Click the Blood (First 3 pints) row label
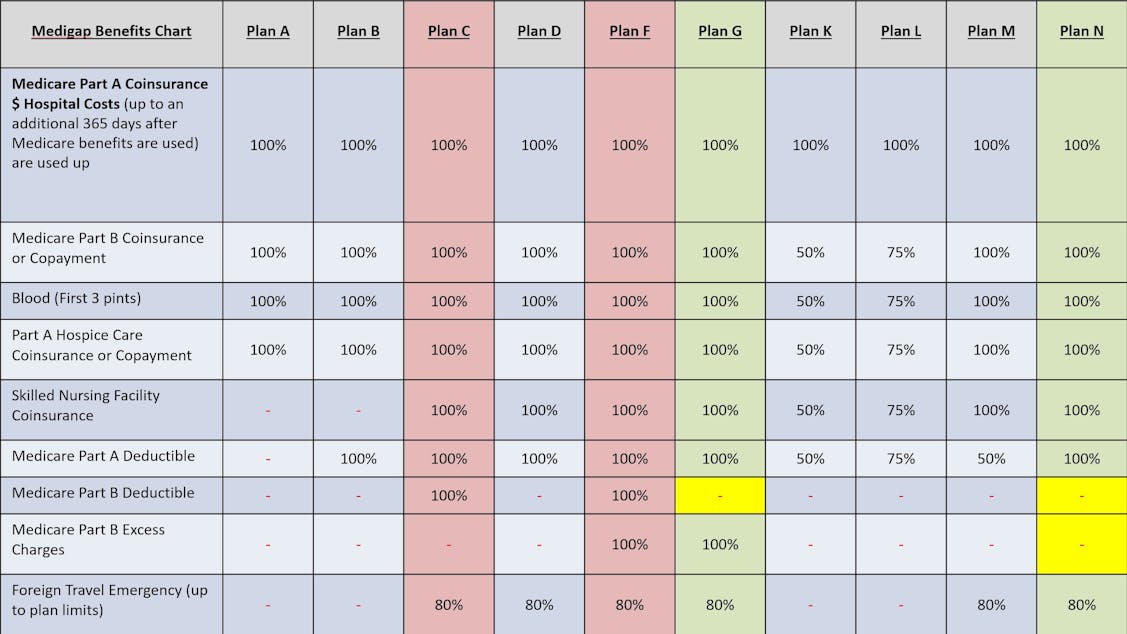 click(76, 299)
